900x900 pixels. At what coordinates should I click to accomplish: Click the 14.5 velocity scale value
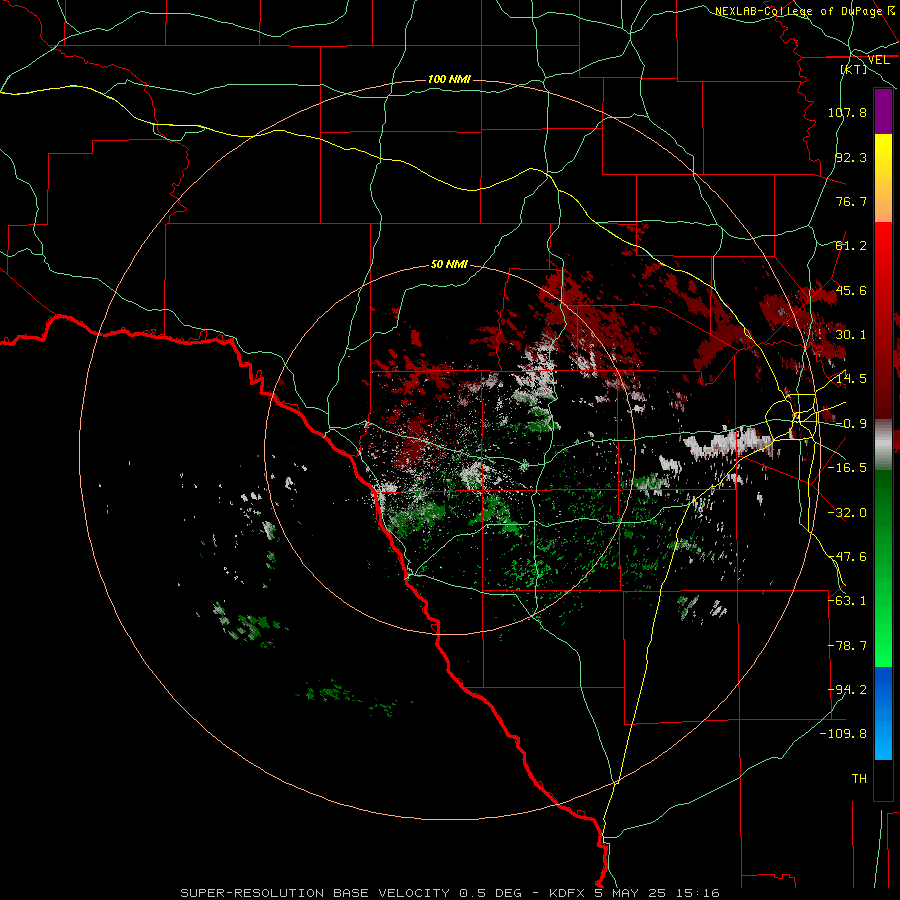851,379
